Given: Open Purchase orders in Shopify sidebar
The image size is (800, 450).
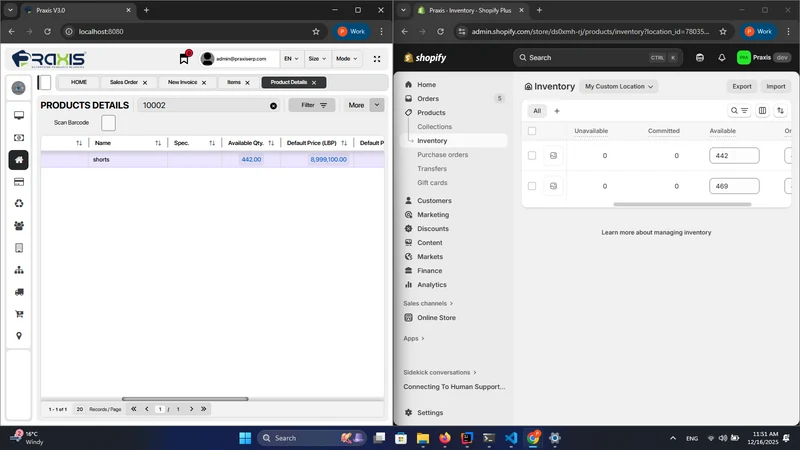Looking at the screenshot, I should coord(442,155).
